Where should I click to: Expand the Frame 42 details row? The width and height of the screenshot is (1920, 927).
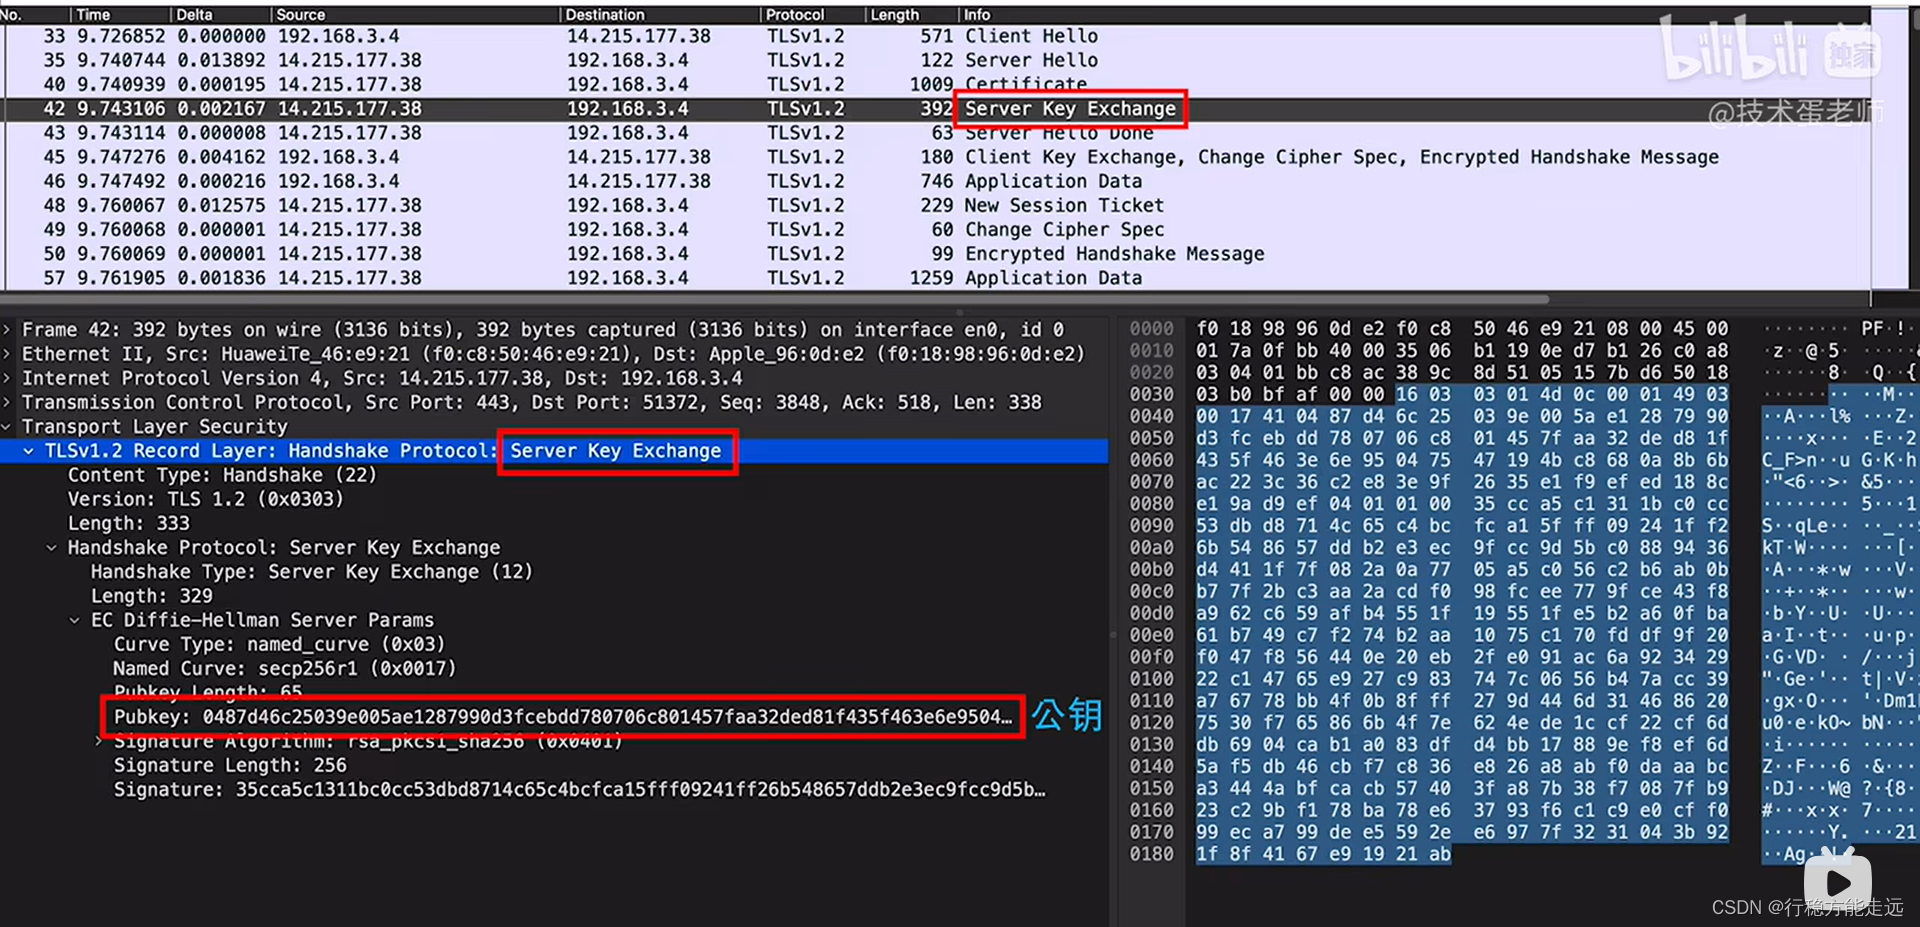[8, 329]
